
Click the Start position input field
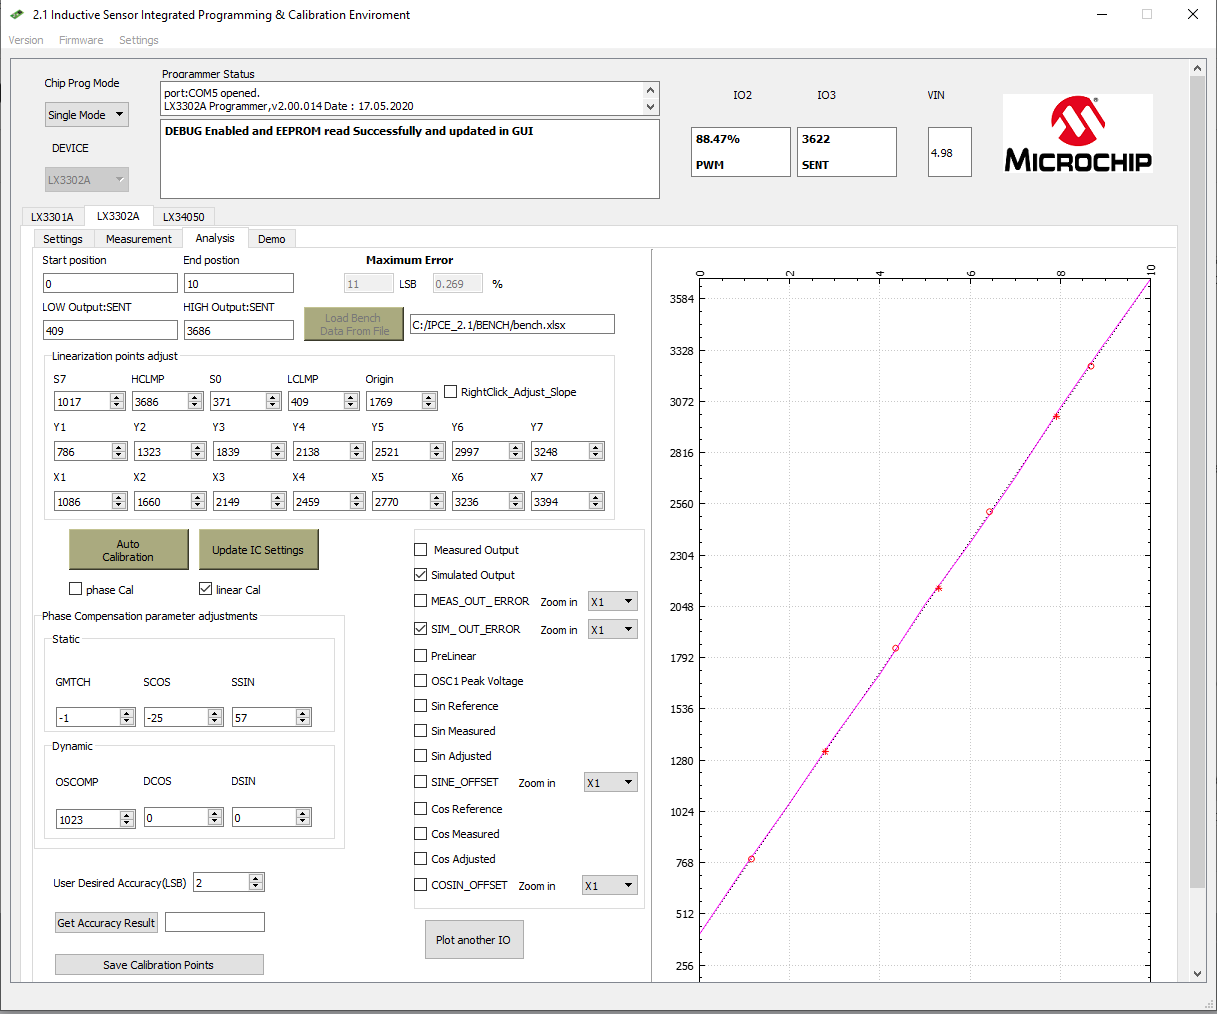[110, 284]
